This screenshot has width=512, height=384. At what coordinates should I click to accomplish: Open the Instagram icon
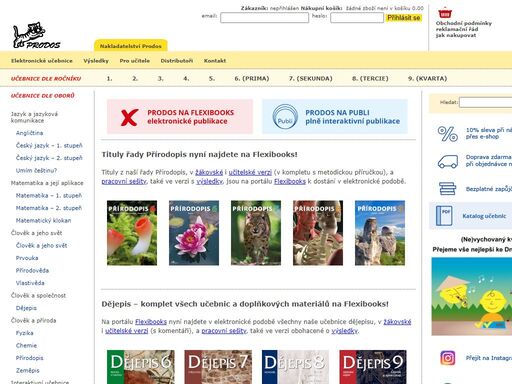coord(447,358)
